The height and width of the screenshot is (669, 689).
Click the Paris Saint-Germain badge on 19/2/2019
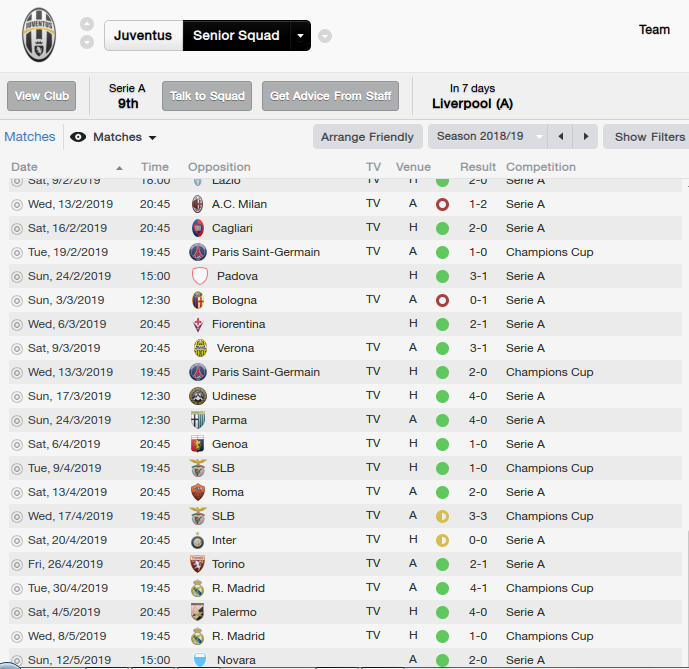pos(198,252)
